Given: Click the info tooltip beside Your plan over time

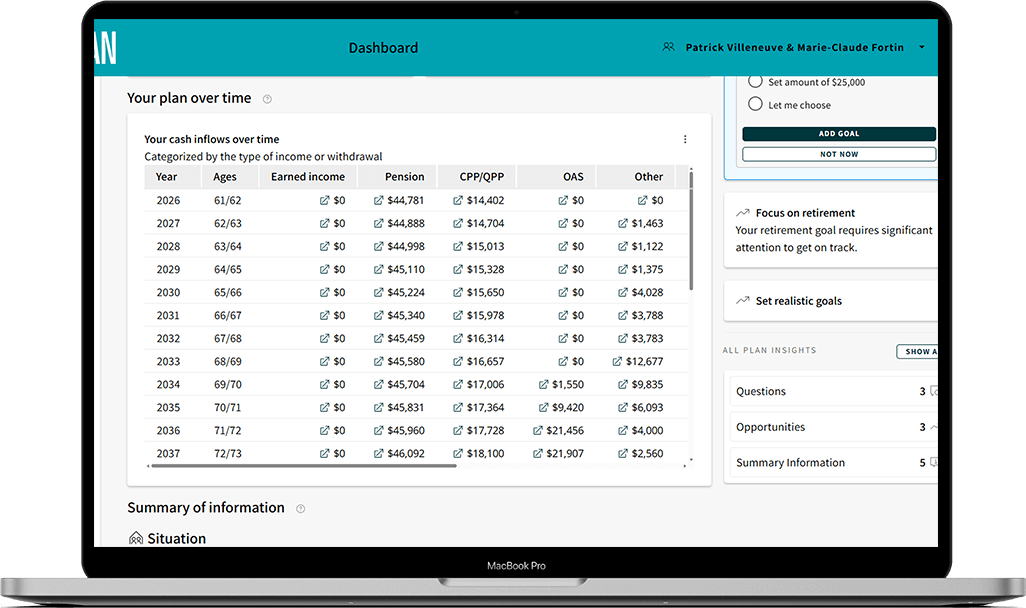Looking at the screenshot, I should point(266,98).
